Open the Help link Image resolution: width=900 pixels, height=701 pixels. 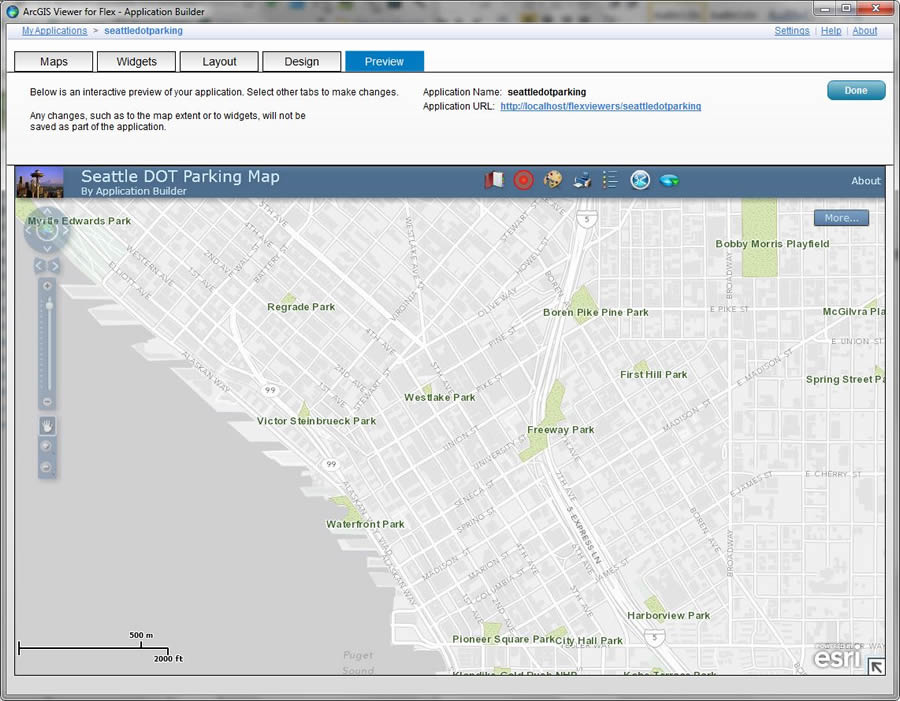(831, 30)
